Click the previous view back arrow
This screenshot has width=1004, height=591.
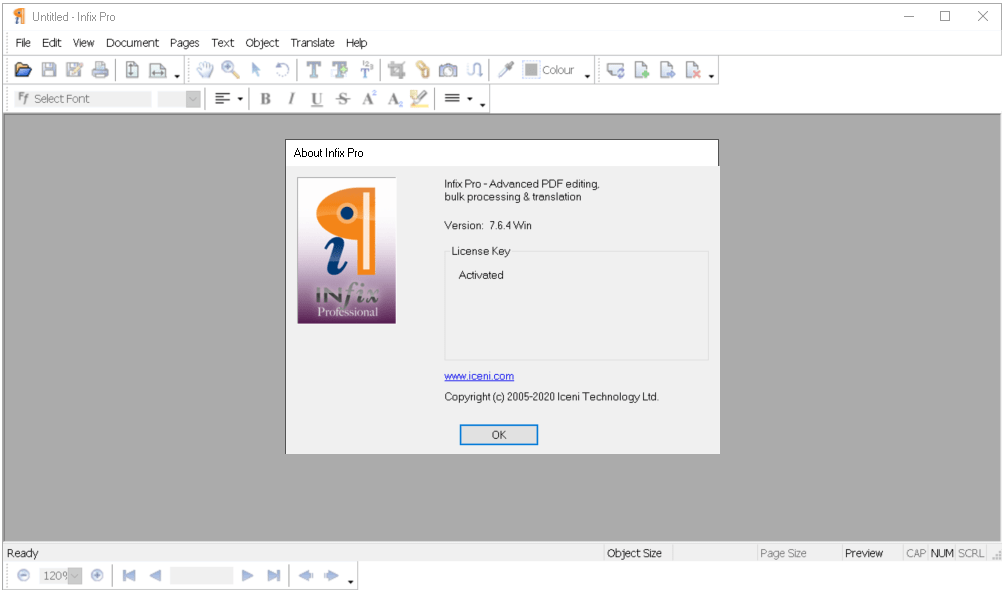[306, 576]
